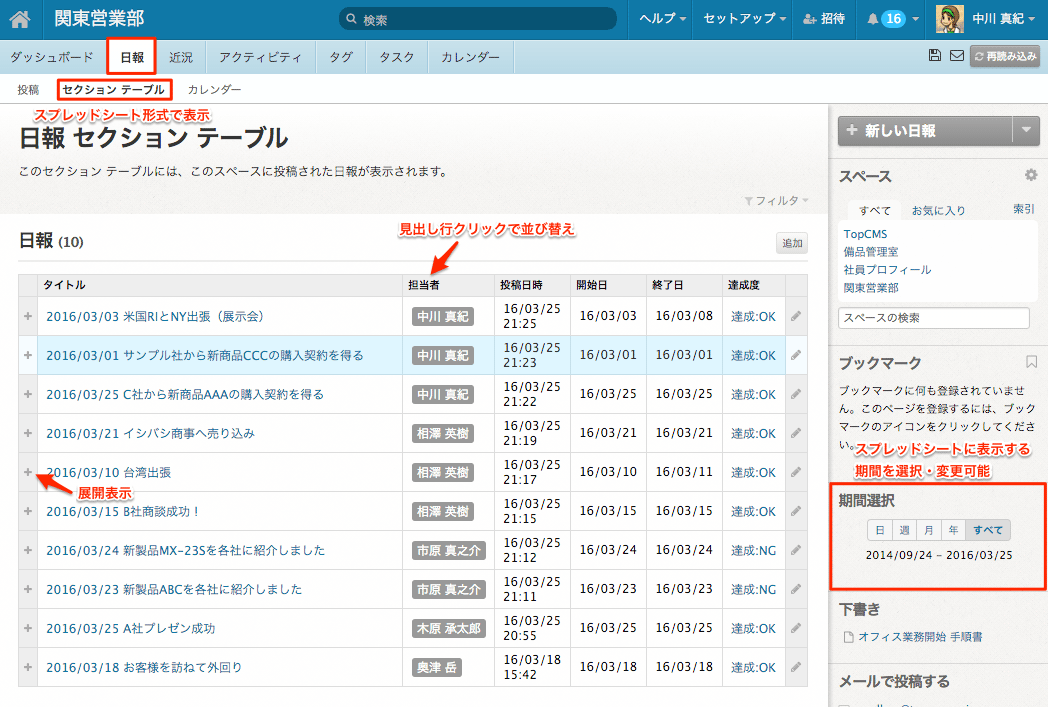This screenshot has width=1048, height=707.
Task: Click the スペースの検索 input field
Action: tap(933, 318)
